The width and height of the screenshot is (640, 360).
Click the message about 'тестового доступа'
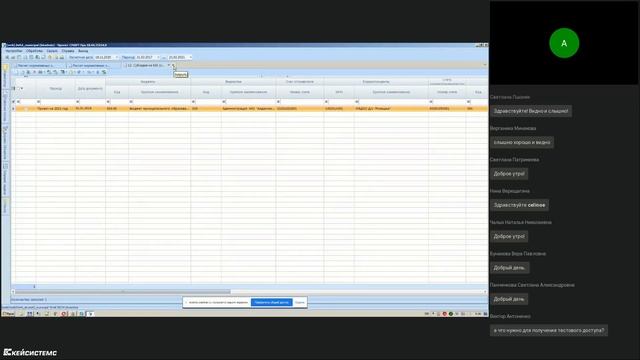point(549,330)
